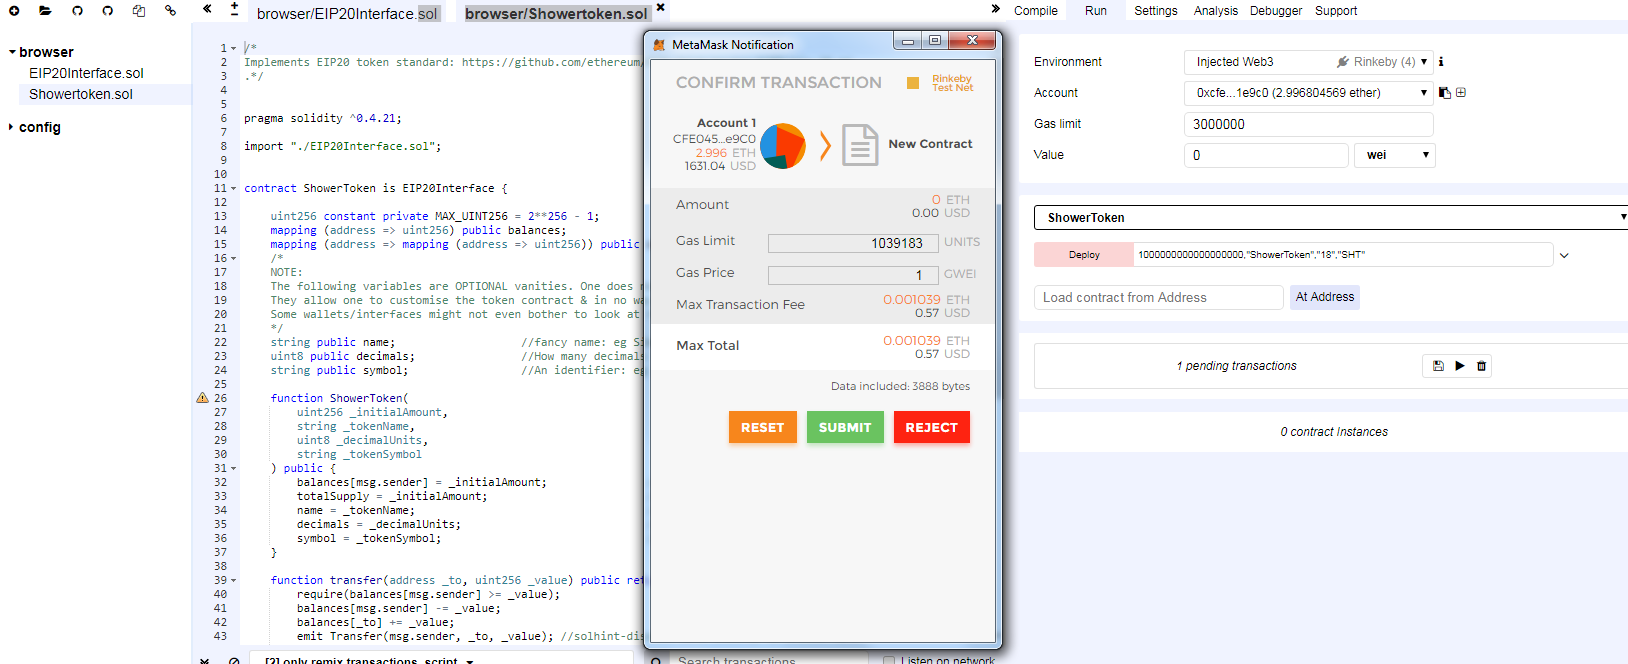
Task: Click the At Address button
Action: click(x=1325, y=297)
